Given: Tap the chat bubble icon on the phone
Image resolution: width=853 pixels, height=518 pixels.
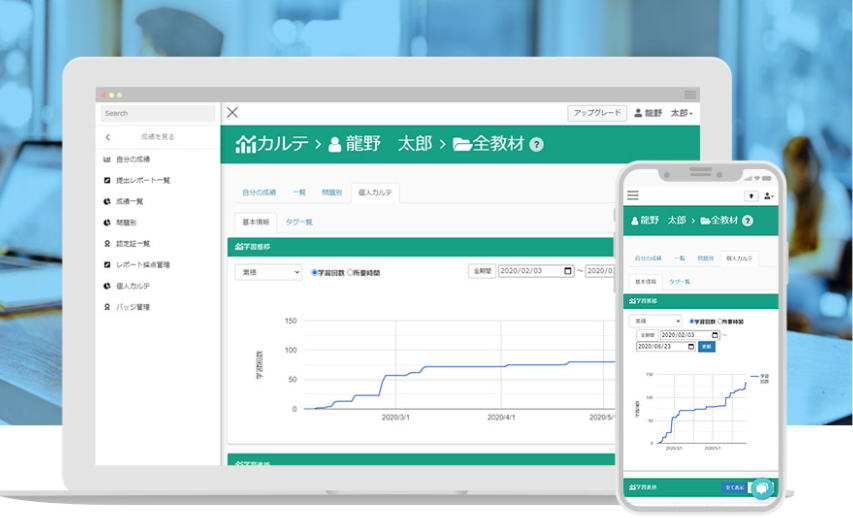Looking at the screenshot, I should tap(761, 488).
